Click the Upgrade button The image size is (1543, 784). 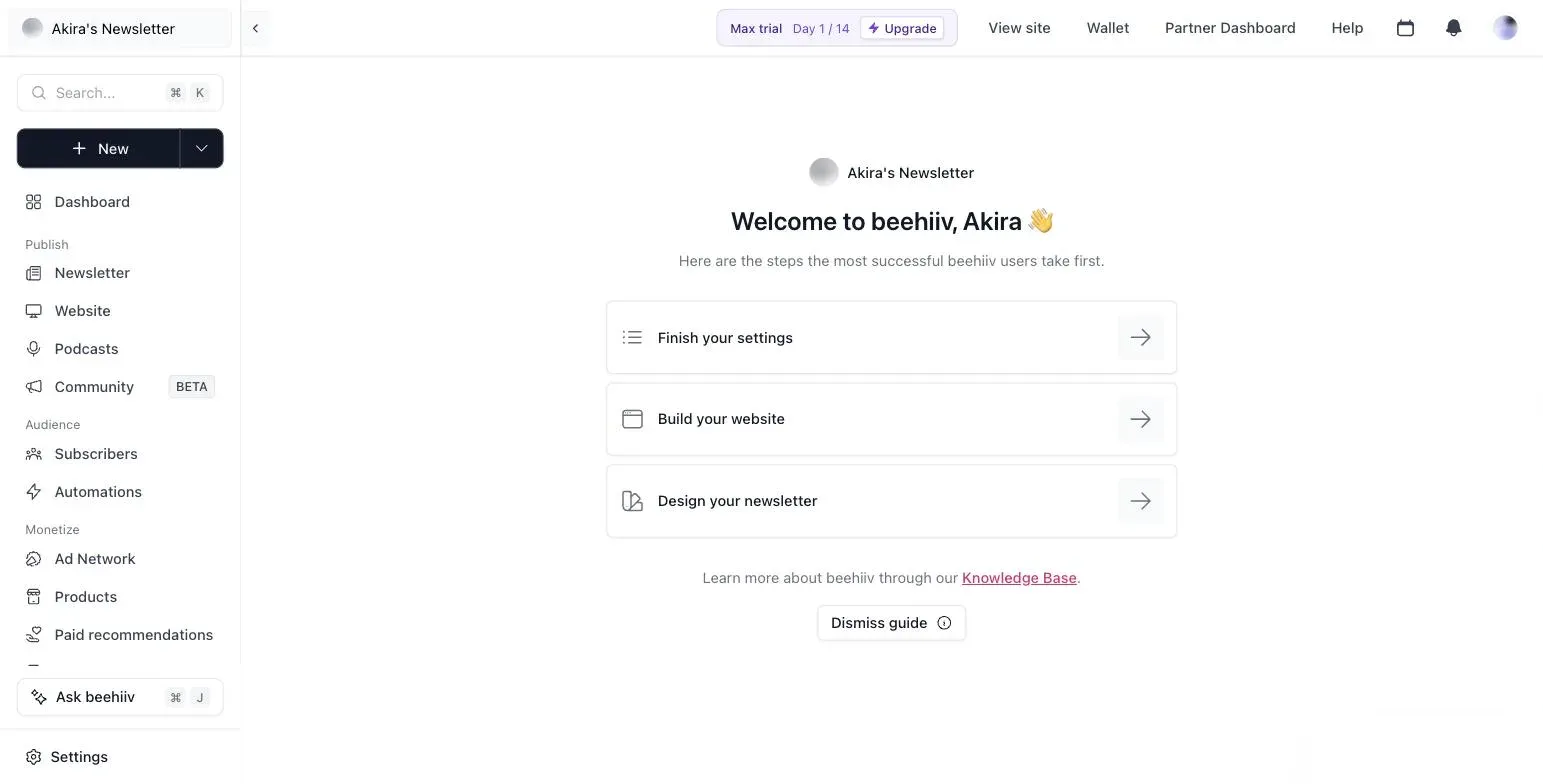pos(902,28)
